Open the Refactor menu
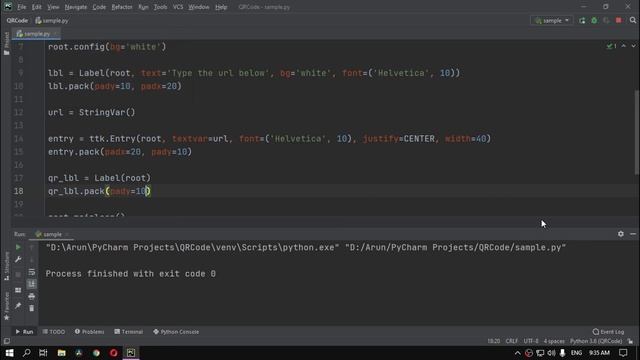The width and height of the screenshot is (640, 360). (x=122, y=7)
